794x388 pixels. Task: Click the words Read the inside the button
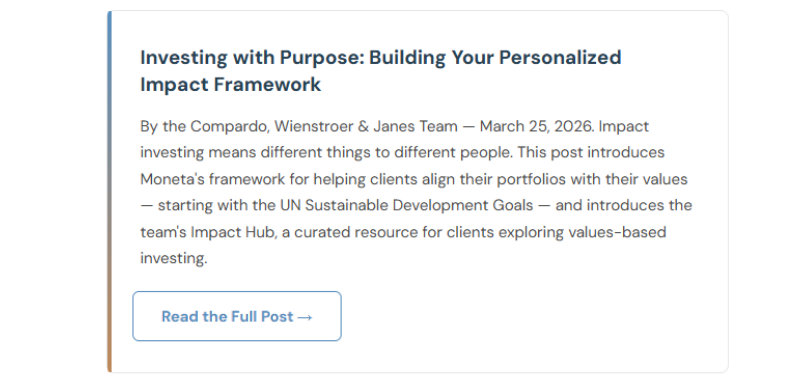(194, 317)
